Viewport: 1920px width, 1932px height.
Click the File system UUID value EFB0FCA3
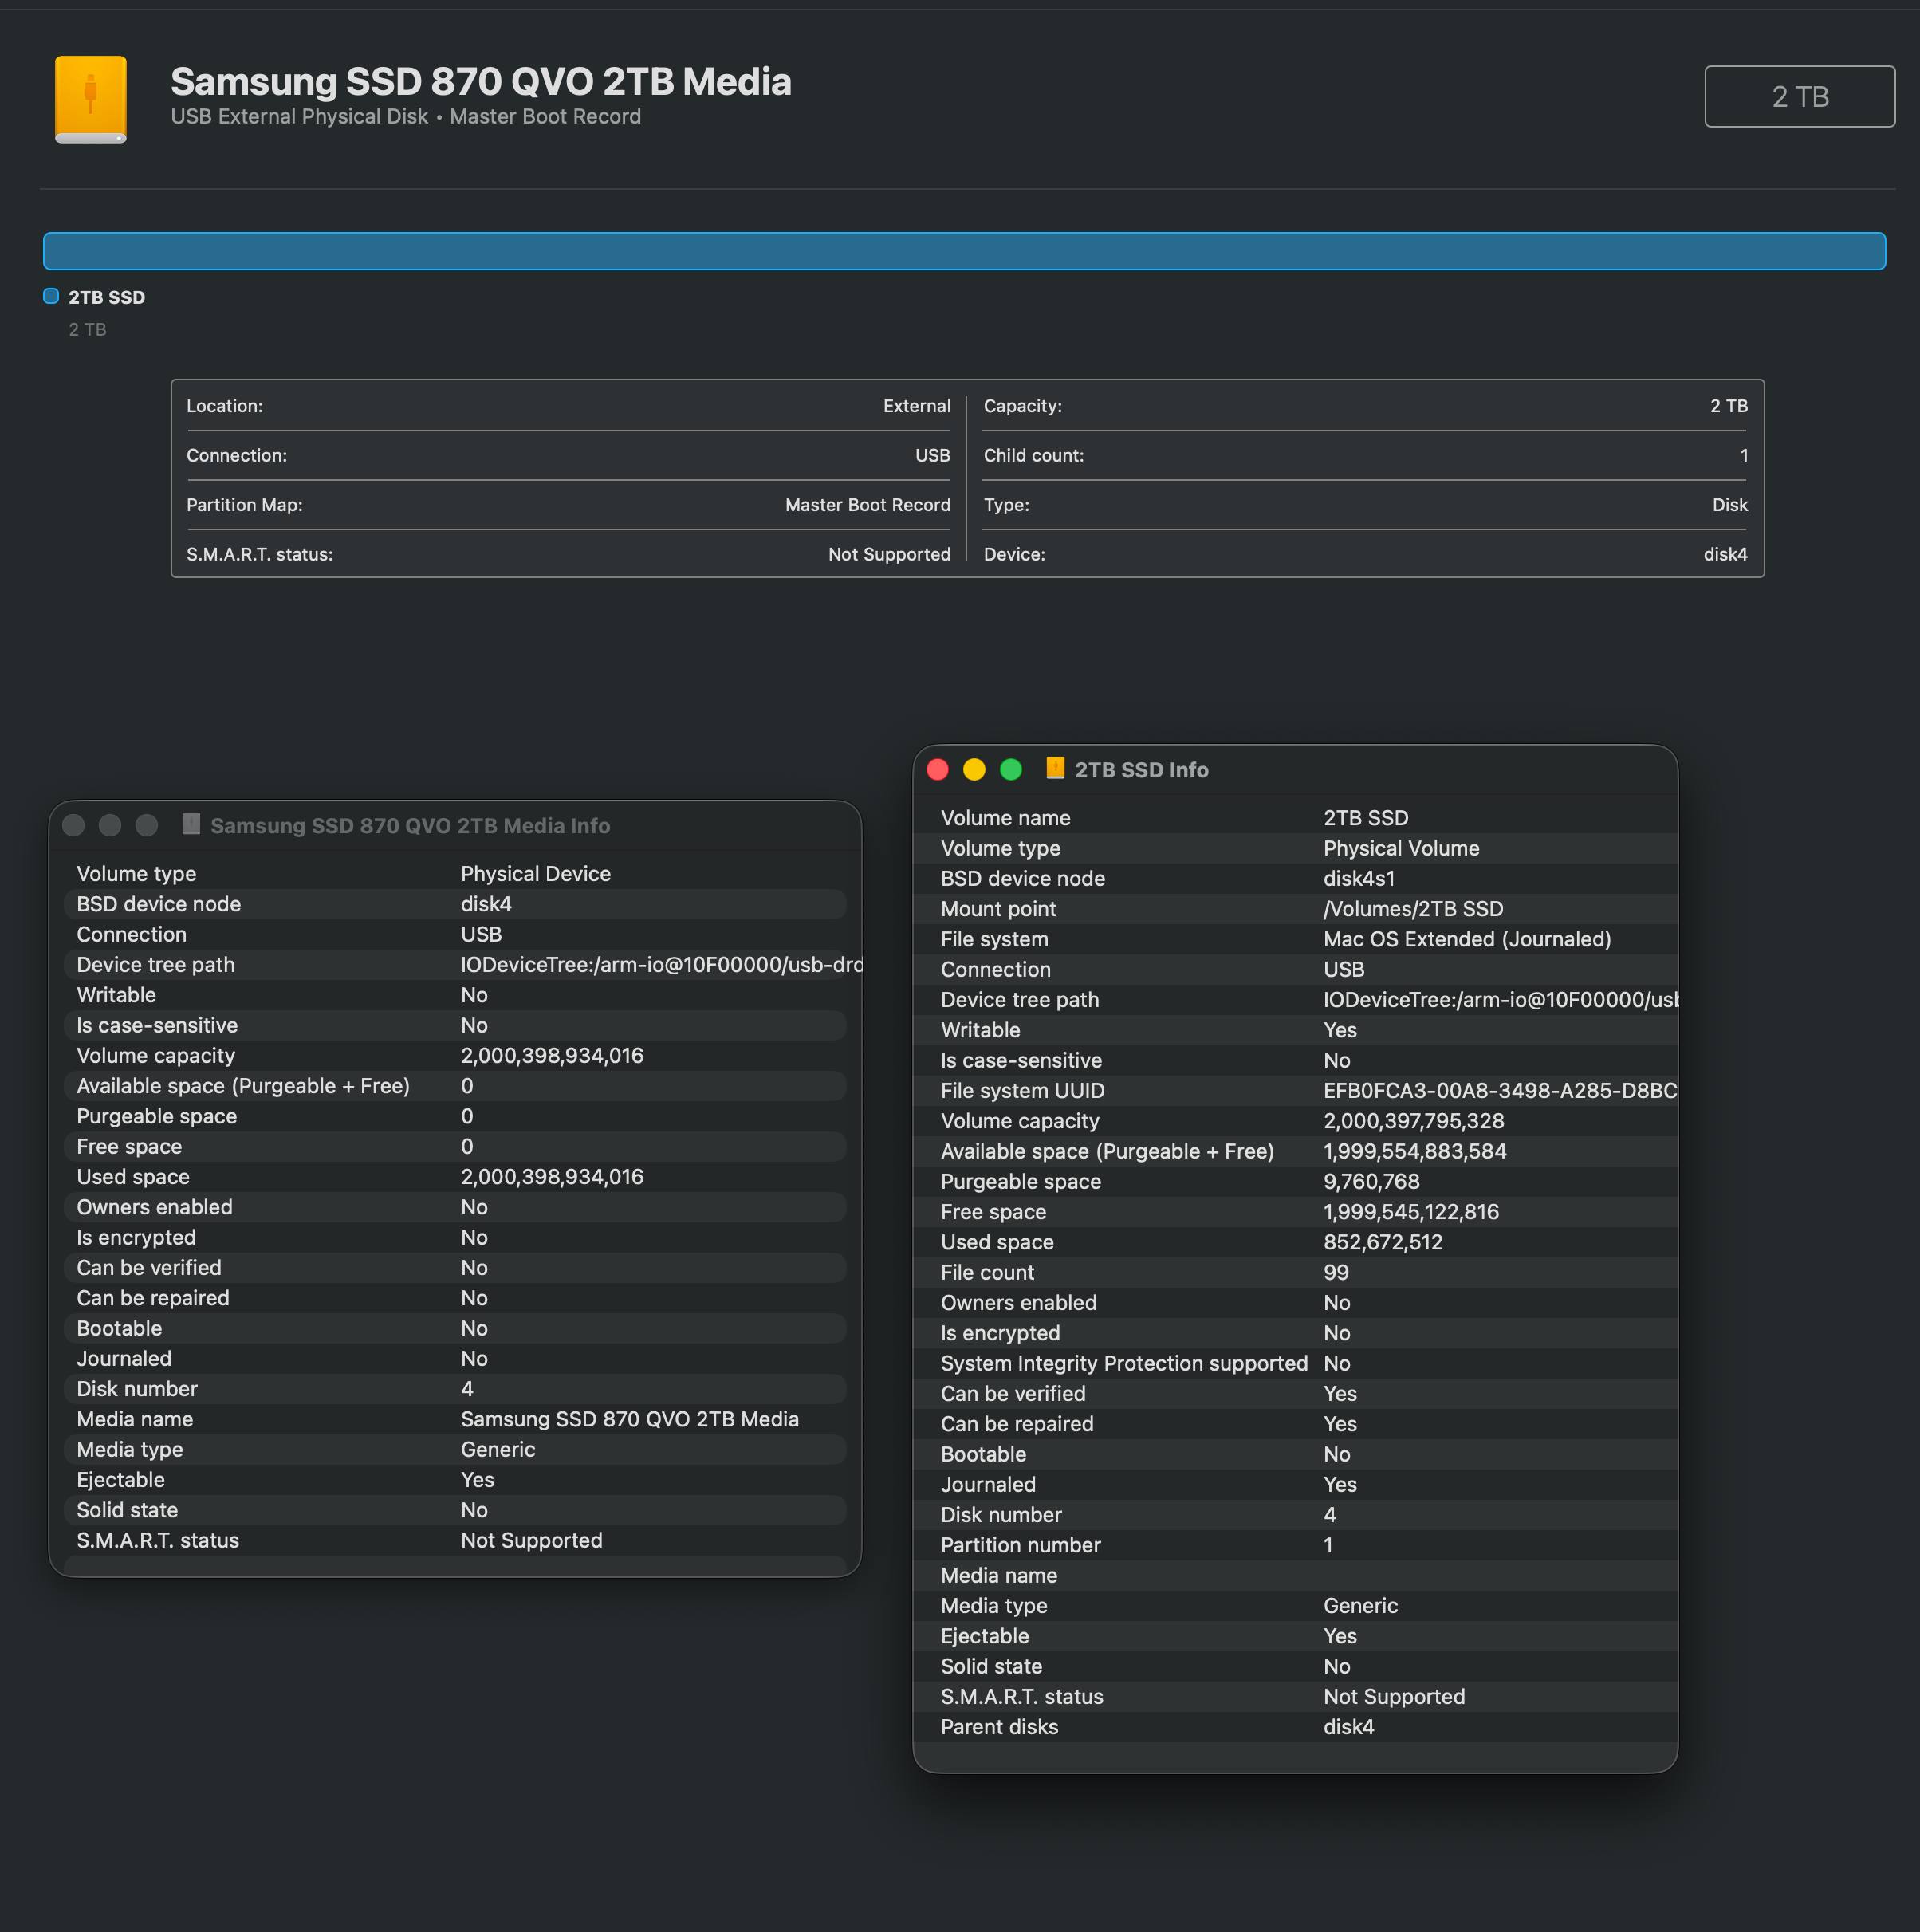[x=1500, y=1091]
